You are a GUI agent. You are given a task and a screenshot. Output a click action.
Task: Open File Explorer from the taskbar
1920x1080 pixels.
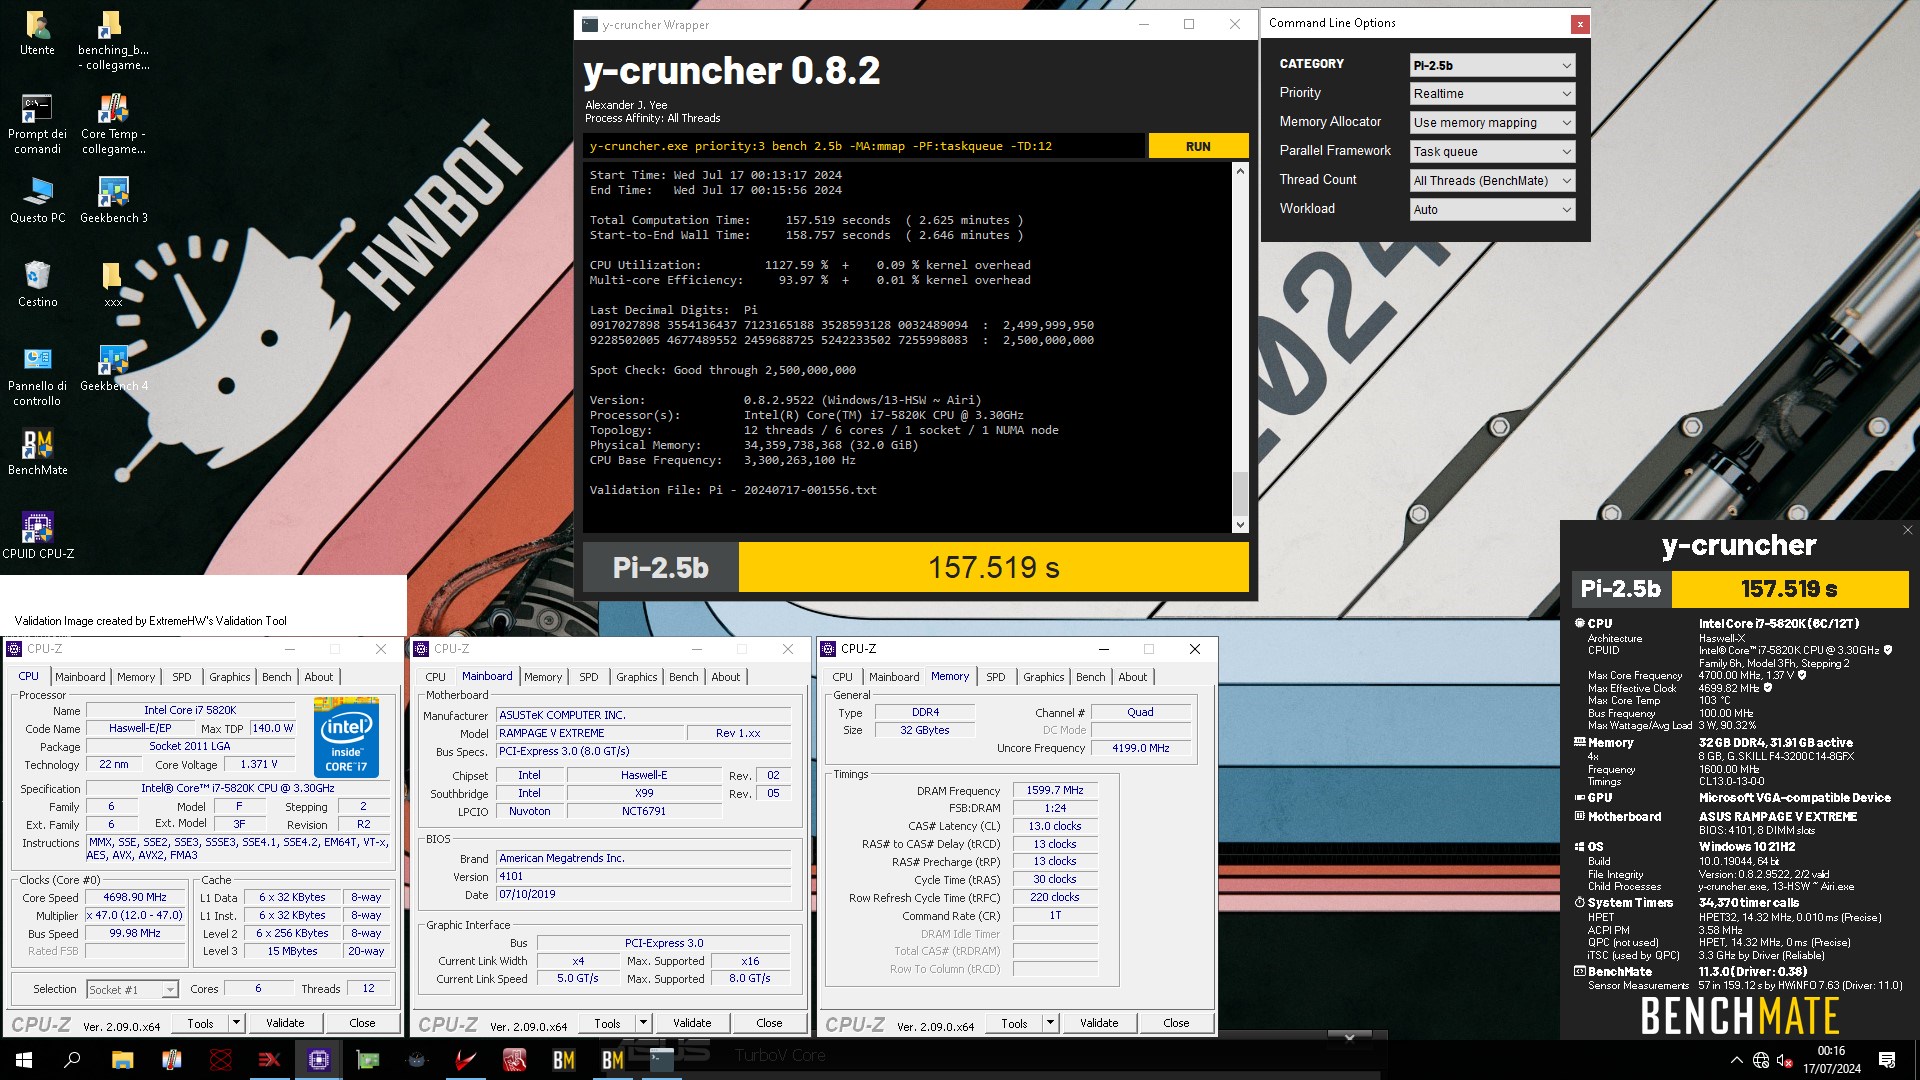(x=122, y=1060)
